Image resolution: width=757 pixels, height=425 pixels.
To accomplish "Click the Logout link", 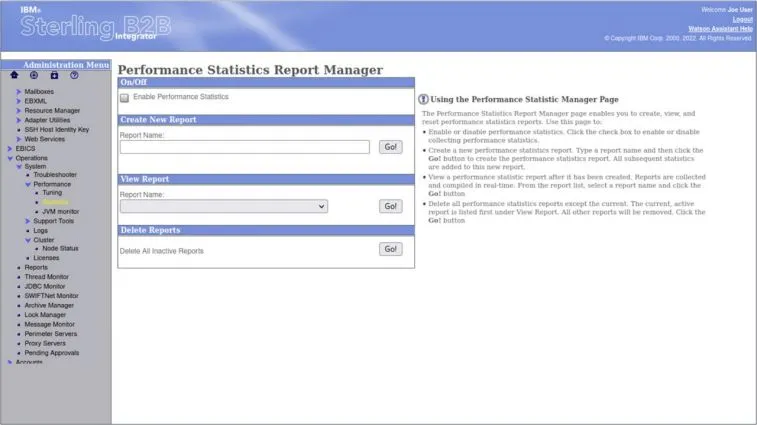I will 743,19.
